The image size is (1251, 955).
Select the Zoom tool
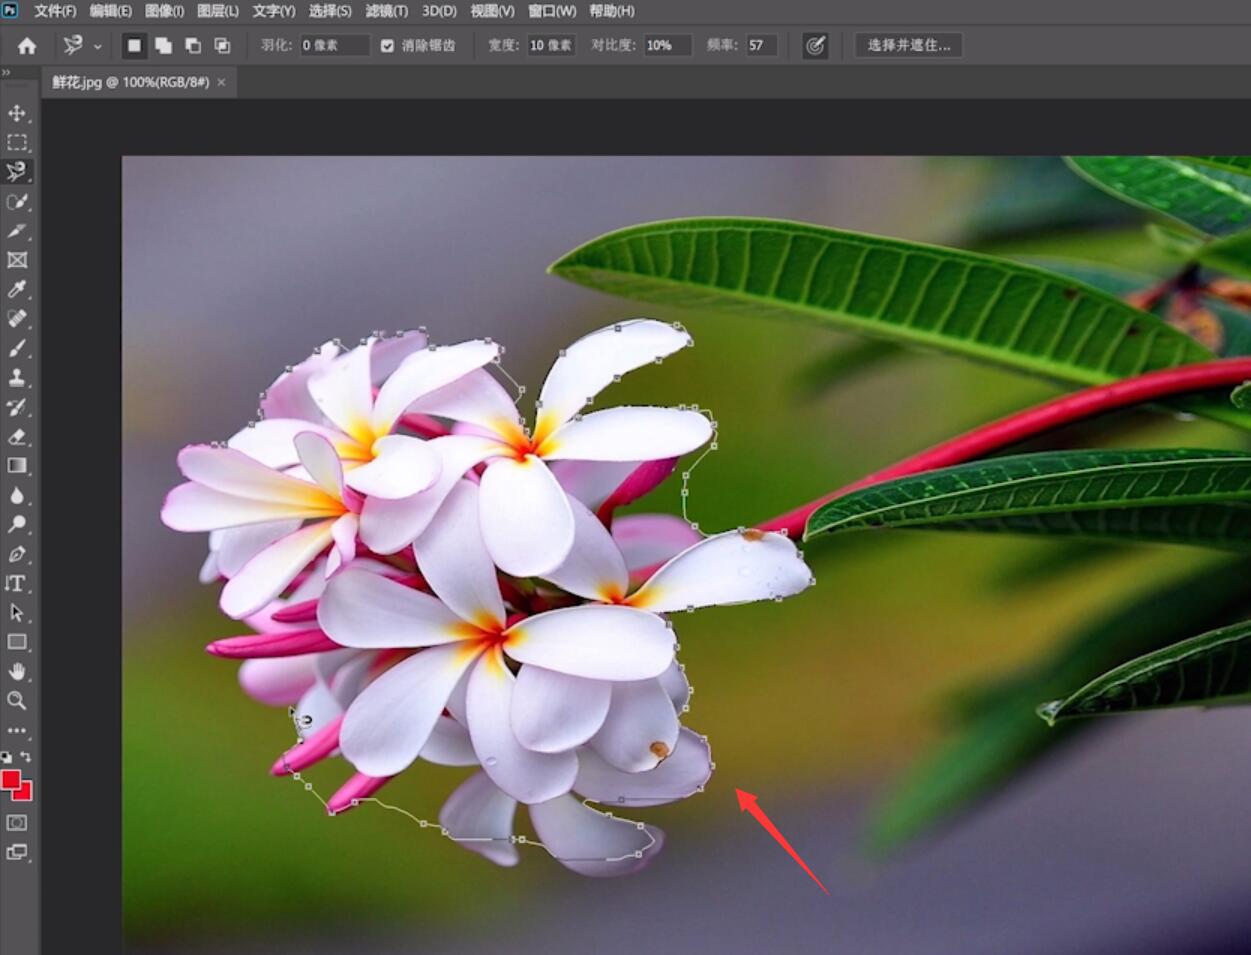17,700
